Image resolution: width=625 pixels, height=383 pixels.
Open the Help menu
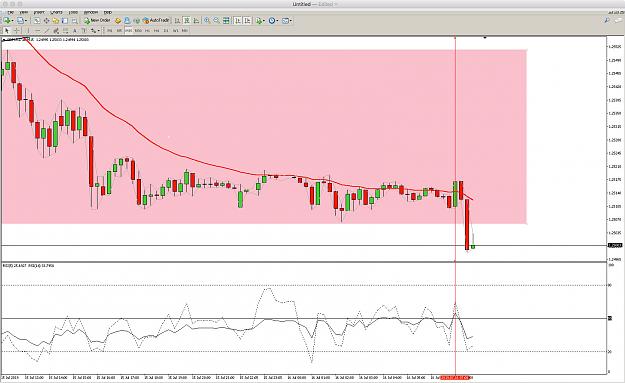(x=108, y=12)
